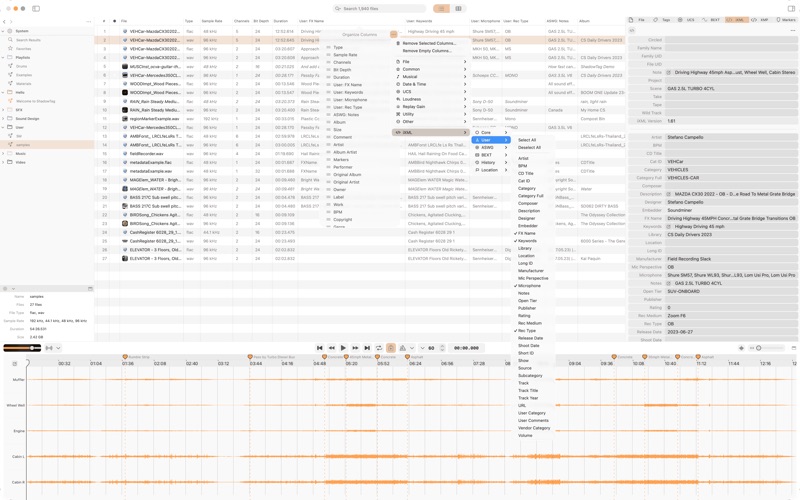Switch to list view mode button
The height and width of the screenshot is (500, 800).
(441, 9)
